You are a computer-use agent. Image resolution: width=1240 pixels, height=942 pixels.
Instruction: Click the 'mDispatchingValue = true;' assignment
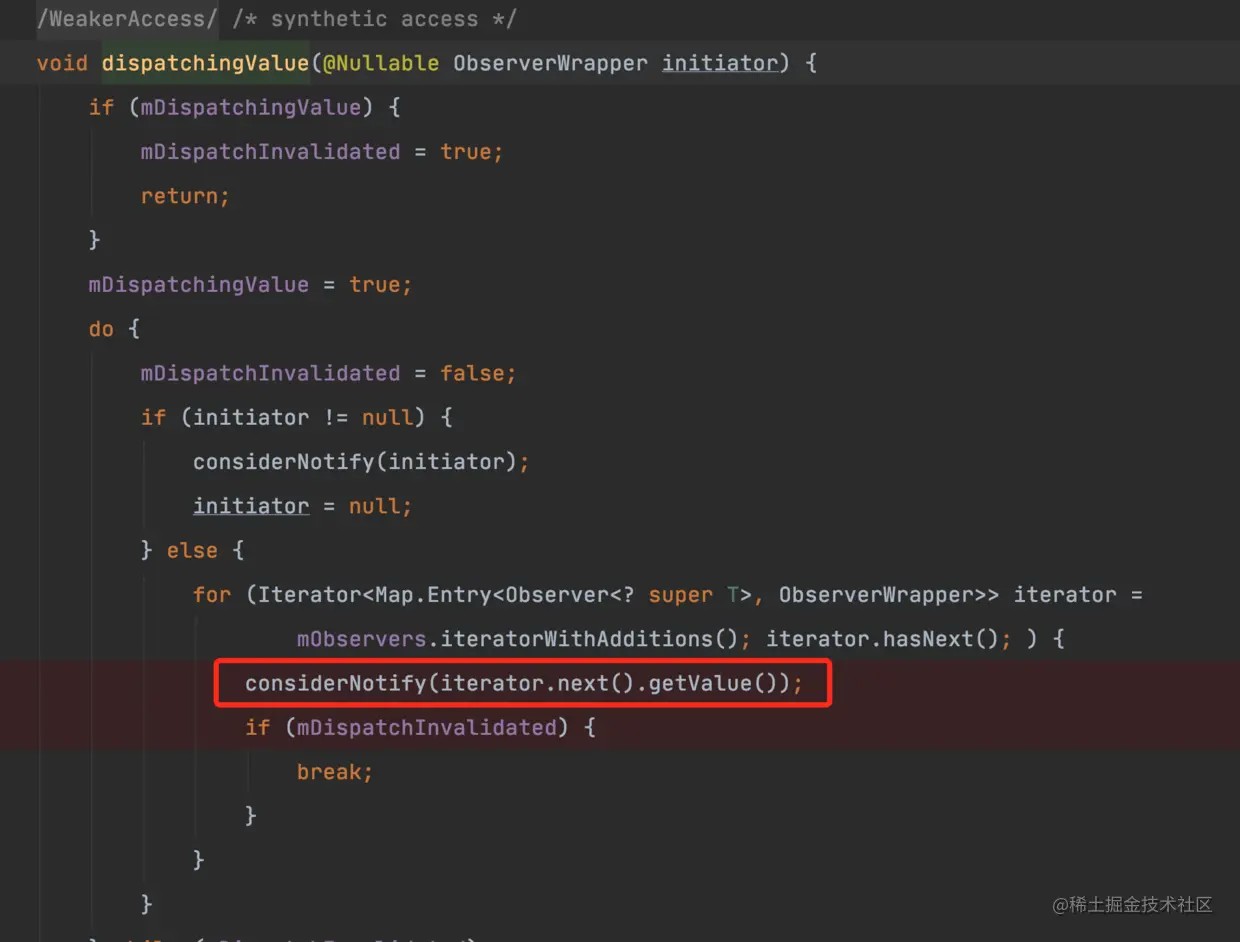point(250,284)
